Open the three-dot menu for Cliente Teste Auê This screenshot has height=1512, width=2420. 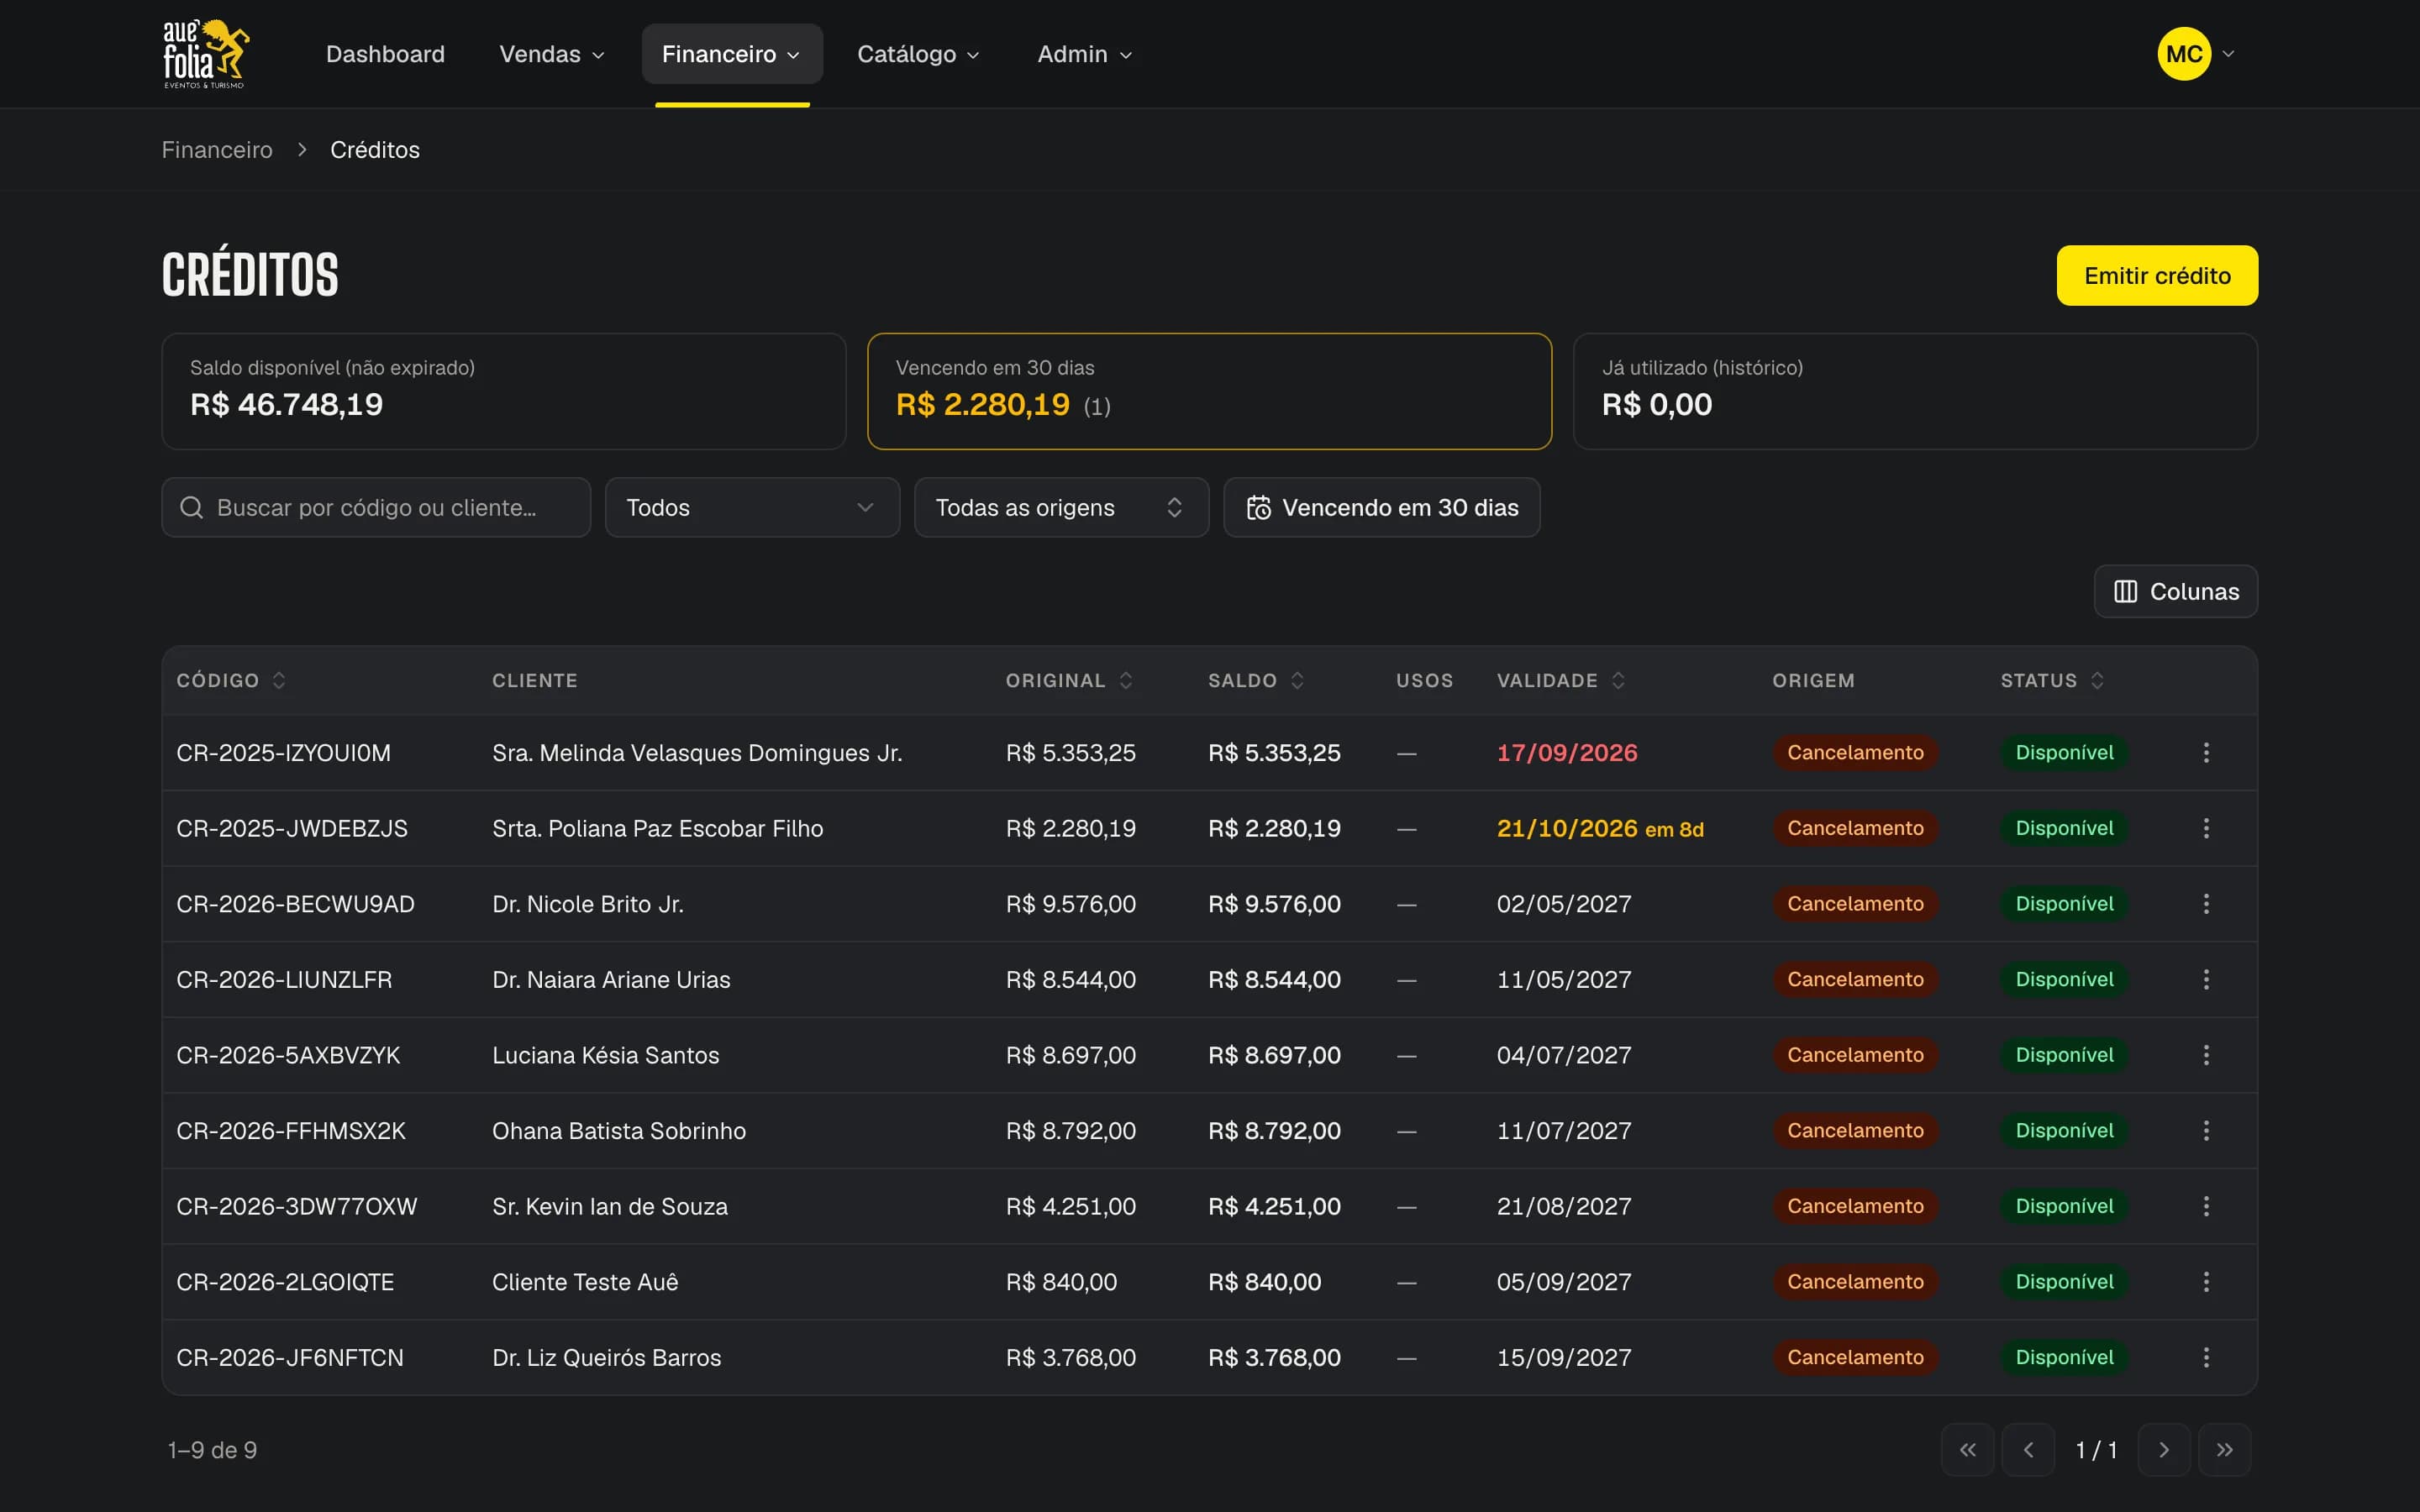pyautogui.click(x=2206, y=1281)
